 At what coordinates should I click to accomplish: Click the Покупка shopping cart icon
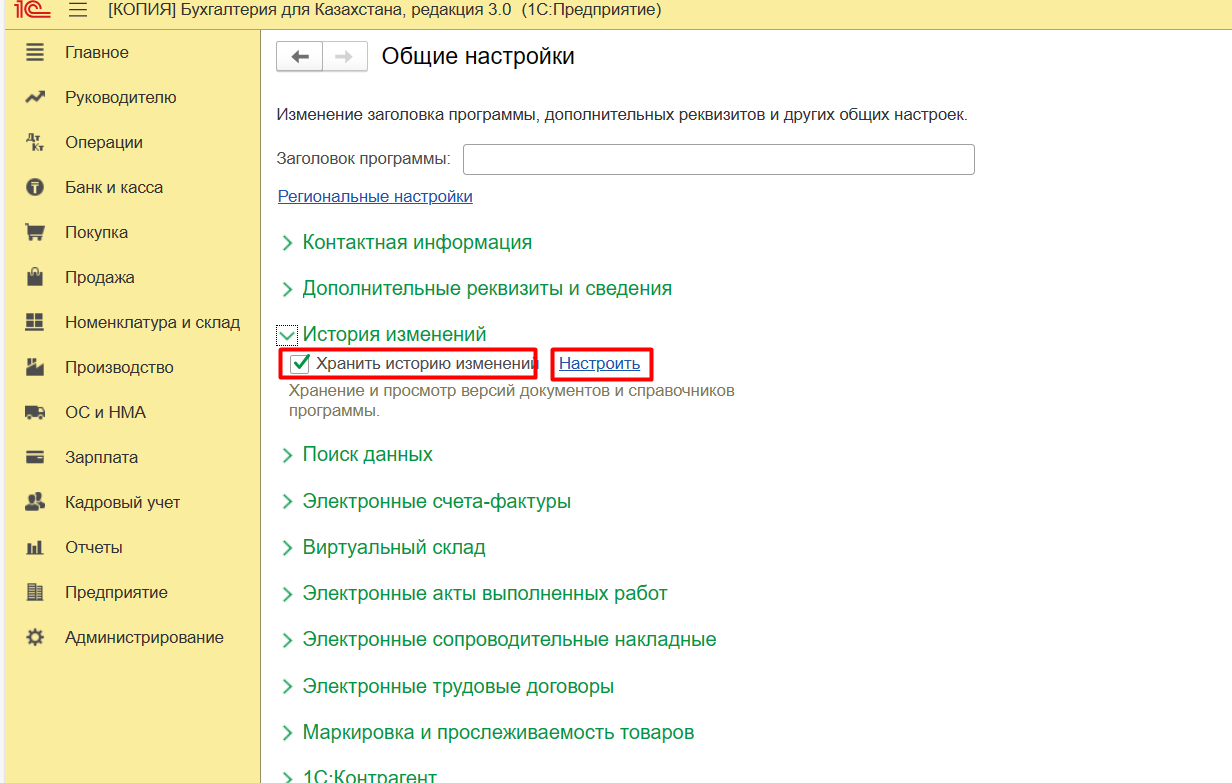[x=35, y=232]
